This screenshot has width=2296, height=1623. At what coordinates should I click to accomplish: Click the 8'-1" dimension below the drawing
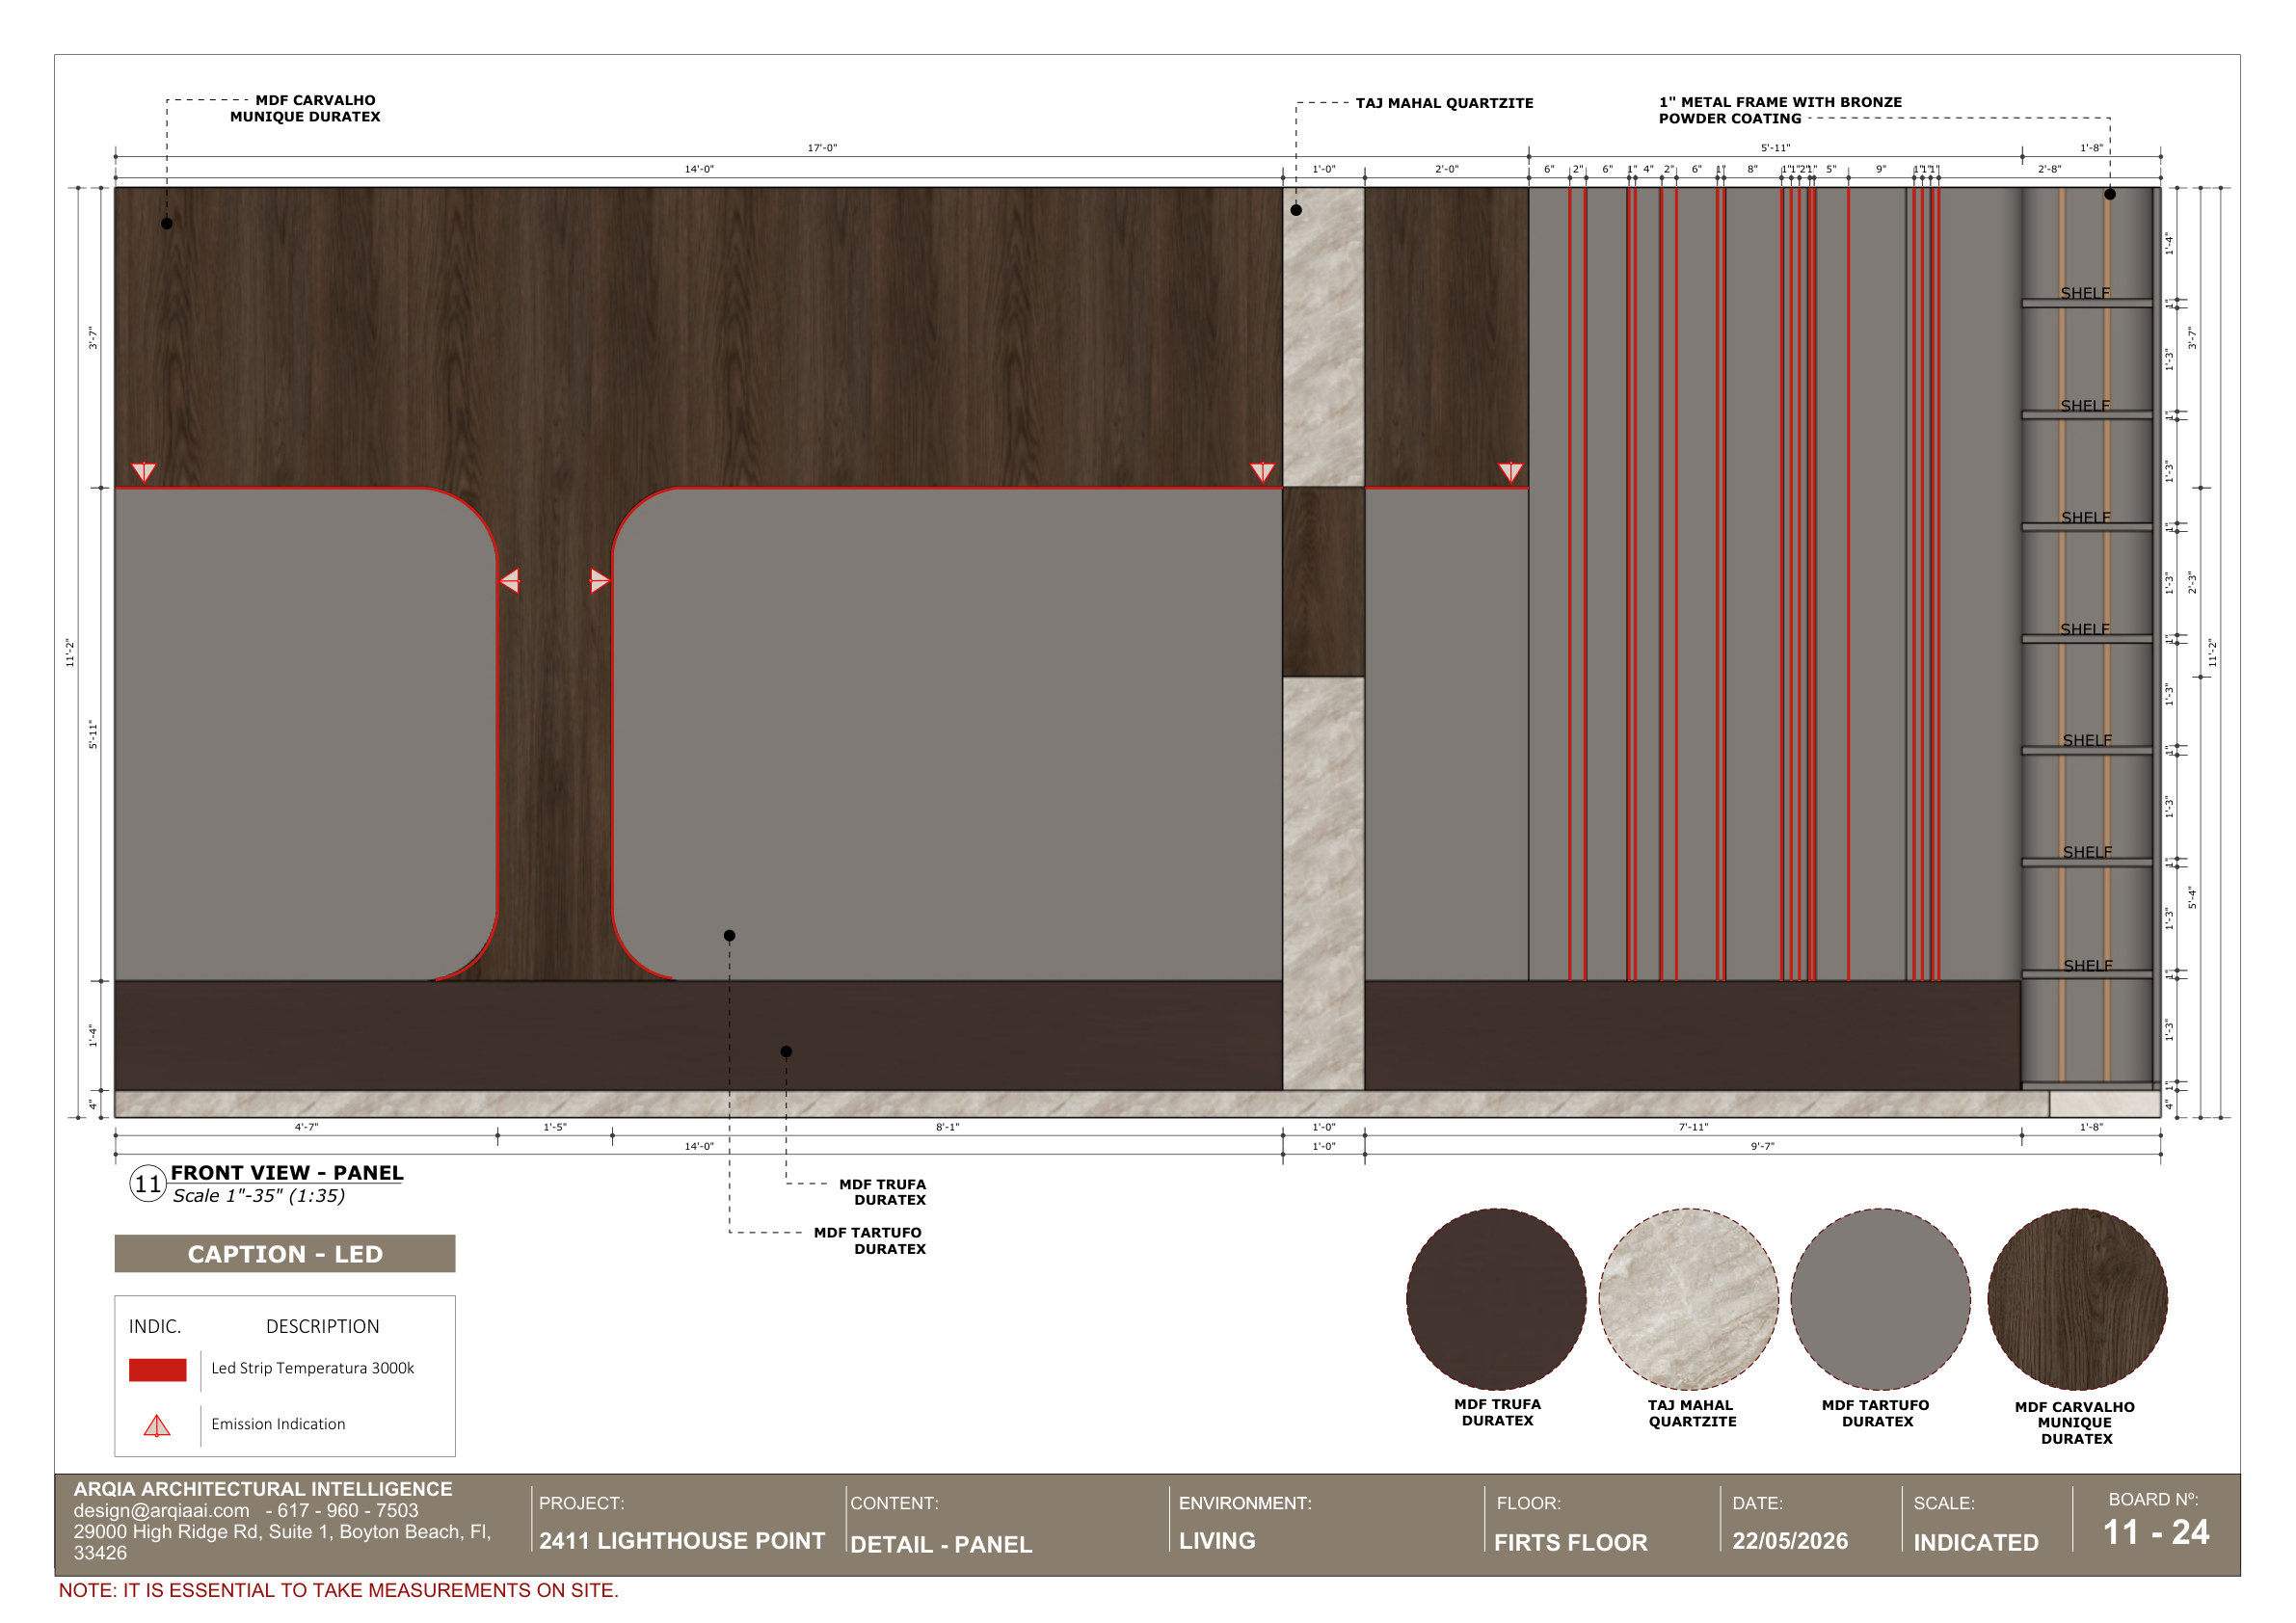click(947, 1127)
